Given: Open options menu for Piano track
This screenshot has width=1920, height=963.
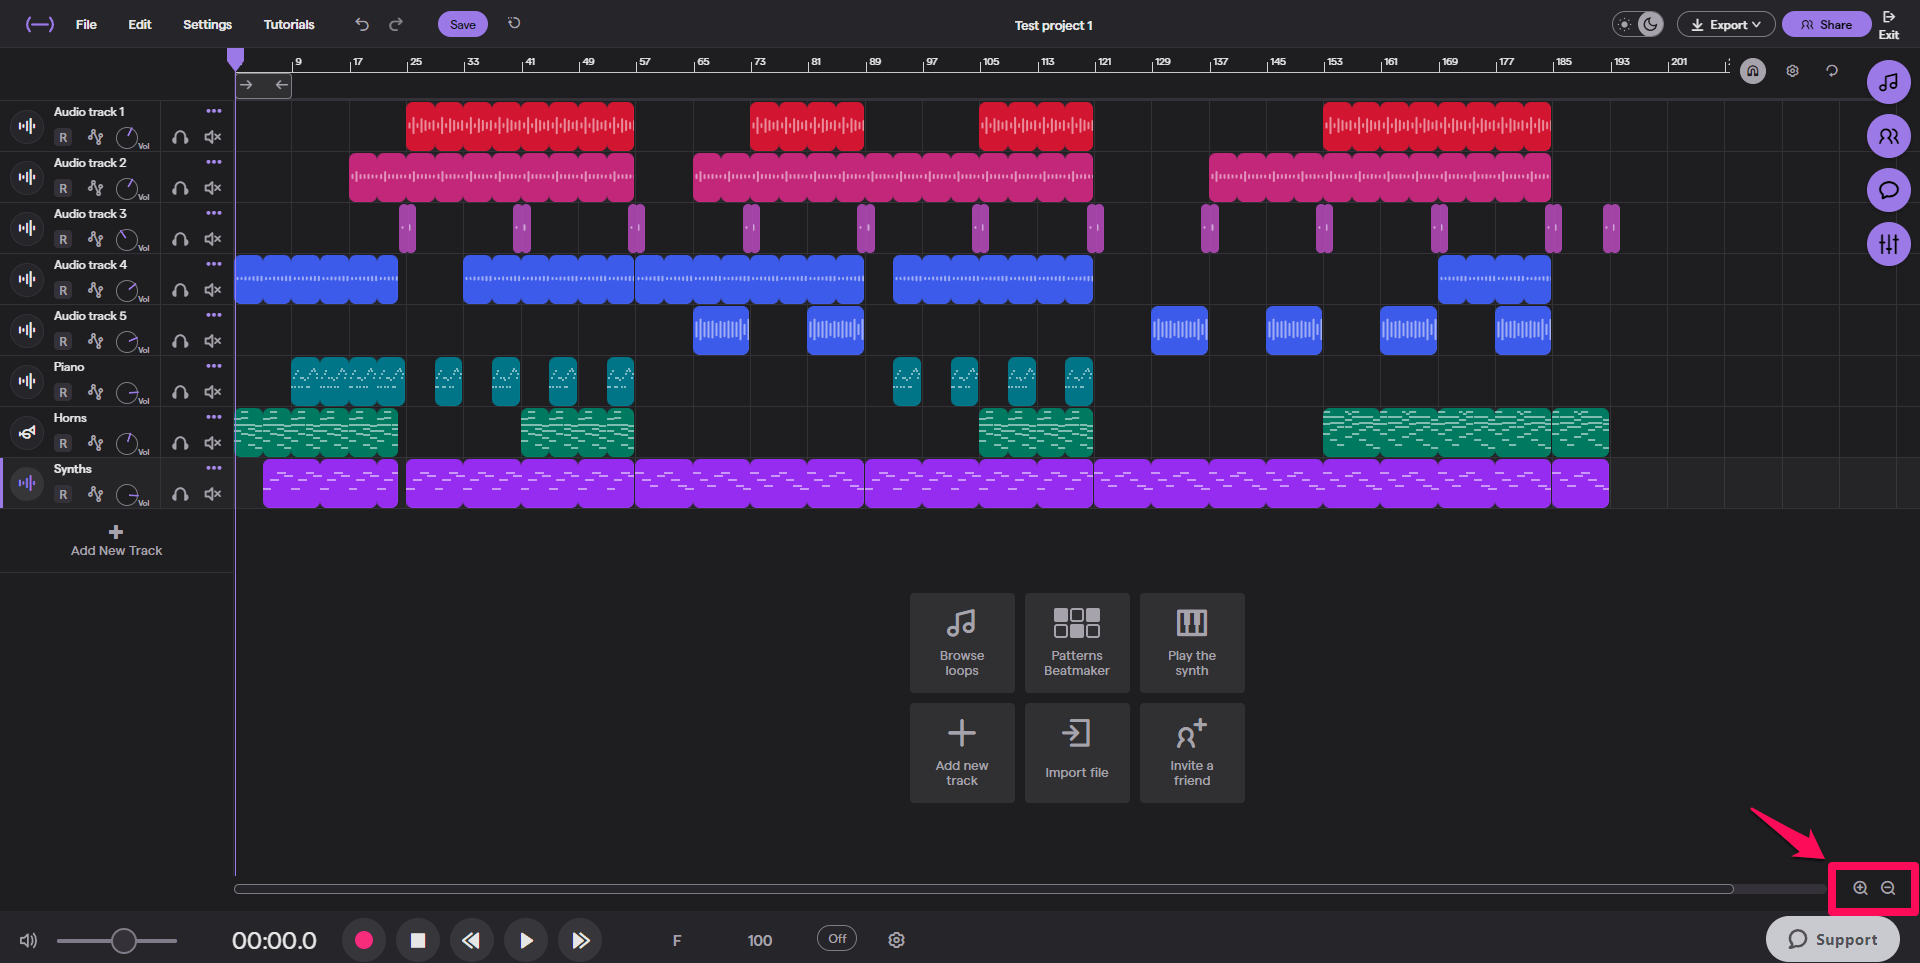Looking at the screenshot, I should [214, 366].
